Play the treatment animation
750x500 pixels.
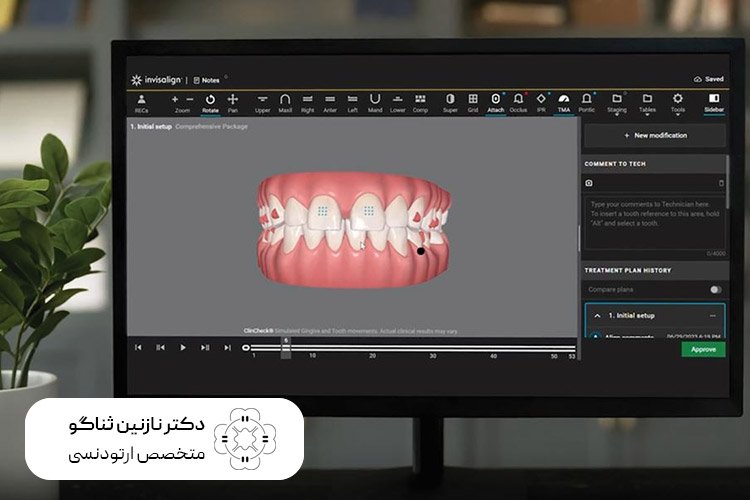click(183, 347)
